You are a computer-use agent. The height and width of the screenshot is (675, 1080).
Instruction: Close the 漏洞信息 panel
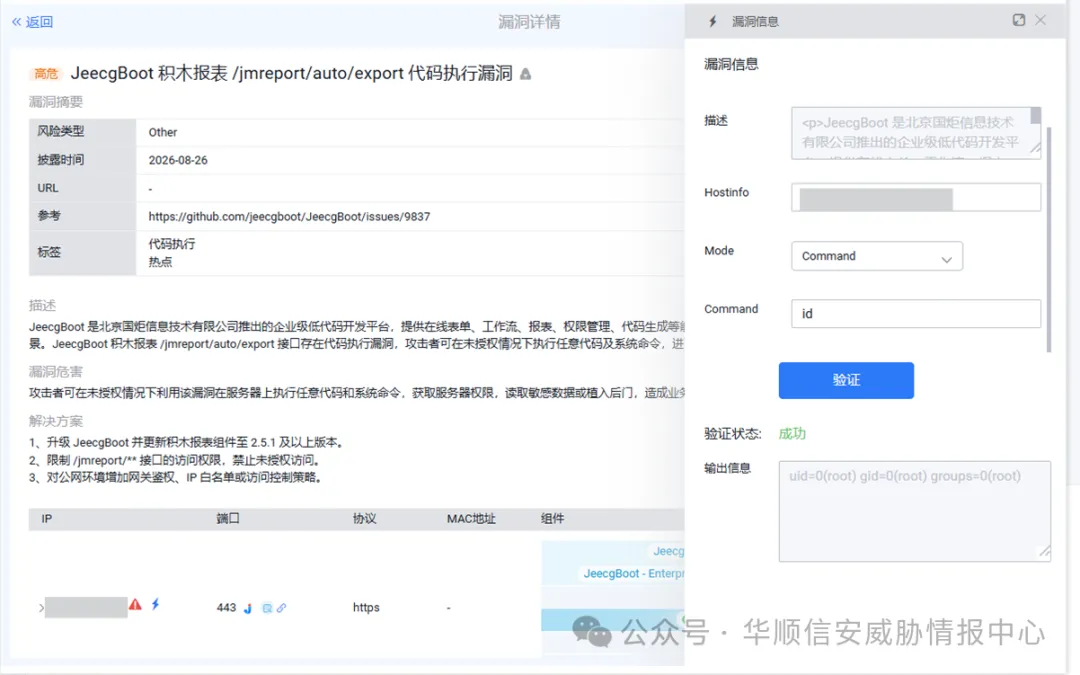(x=1041, y=20)
